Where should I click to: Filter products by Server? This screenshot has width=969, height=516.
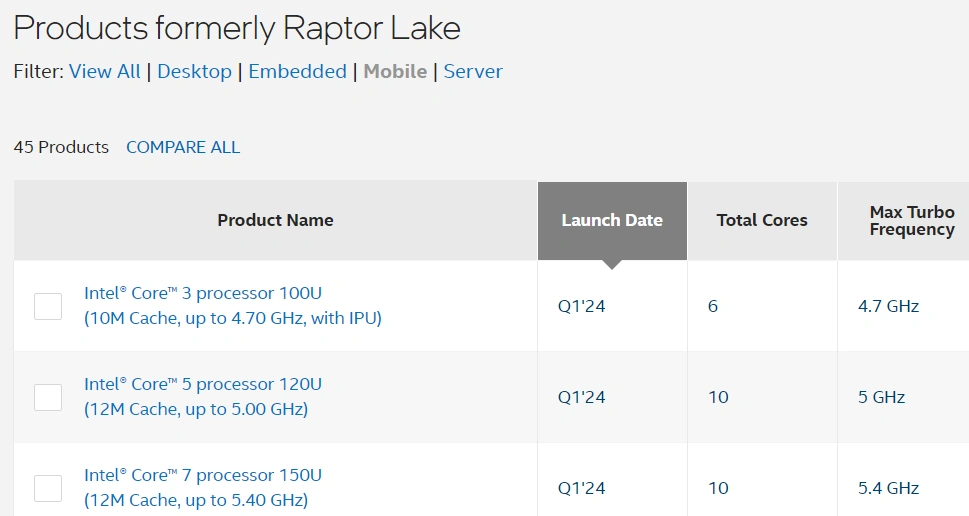tap(473, 72)
